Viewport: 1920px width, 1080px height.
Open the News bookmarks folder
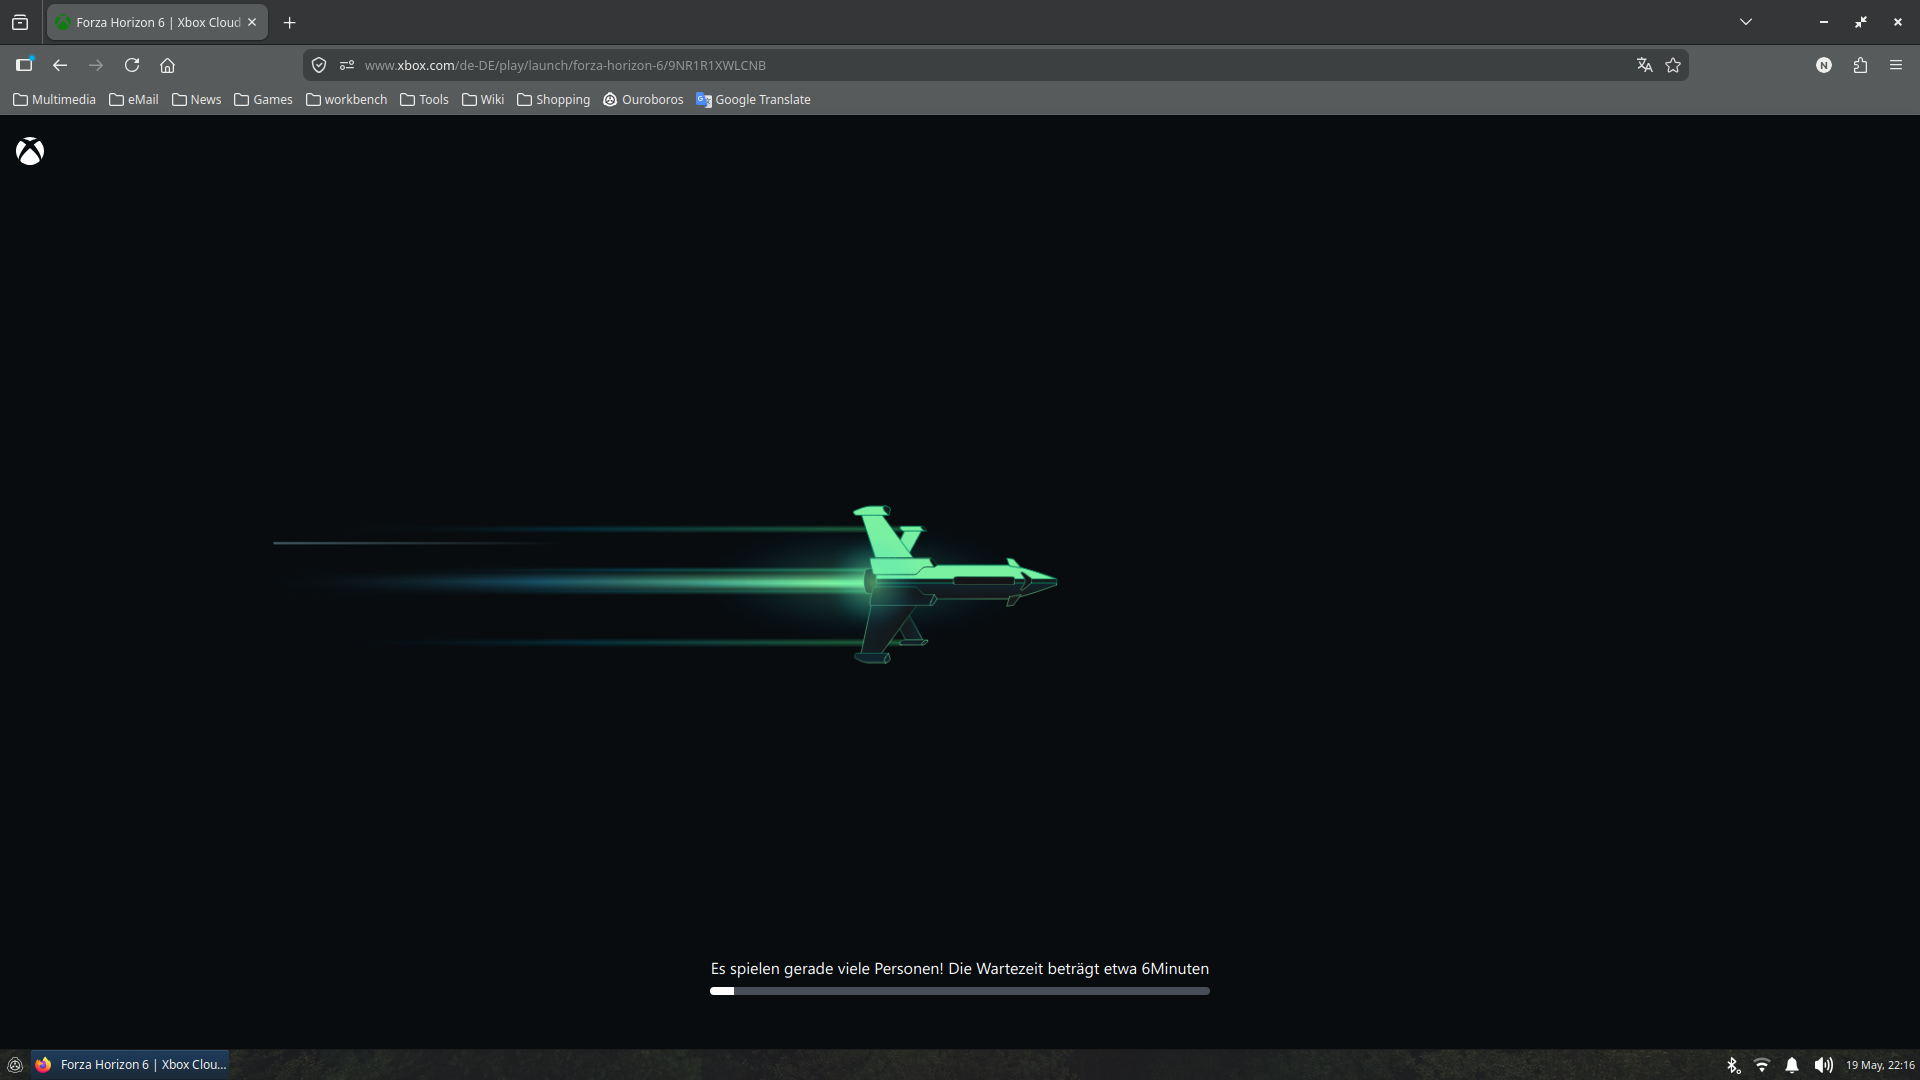coord(197,99)
